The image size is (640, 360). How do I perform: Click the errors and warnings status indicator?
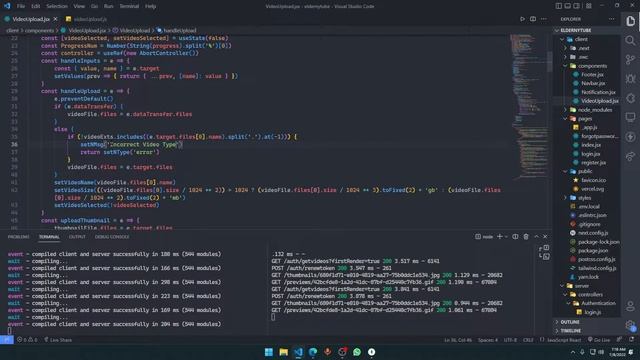27,340
